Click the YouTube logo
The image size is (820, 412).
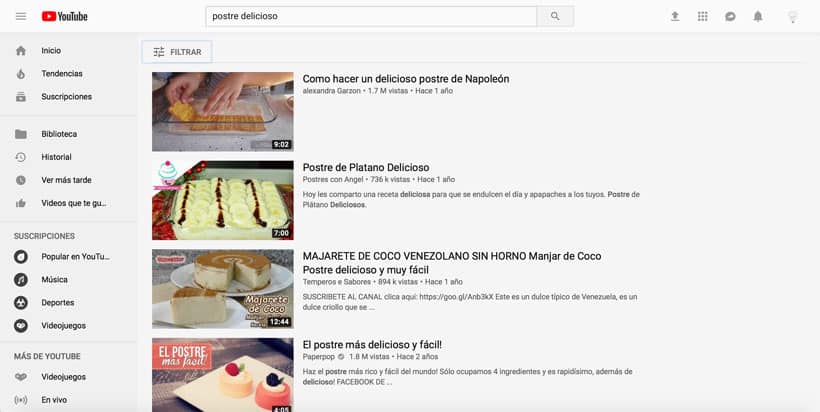[65, 16]
